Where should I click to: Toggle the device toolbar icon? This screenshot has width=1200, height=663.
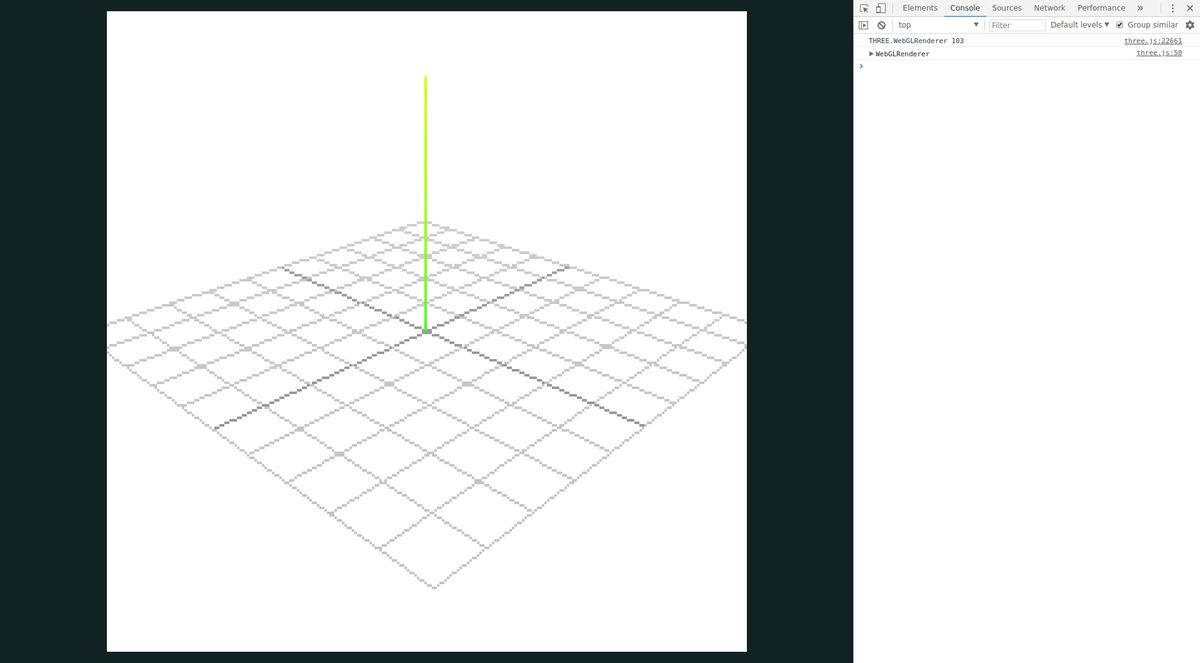[880, 8]
